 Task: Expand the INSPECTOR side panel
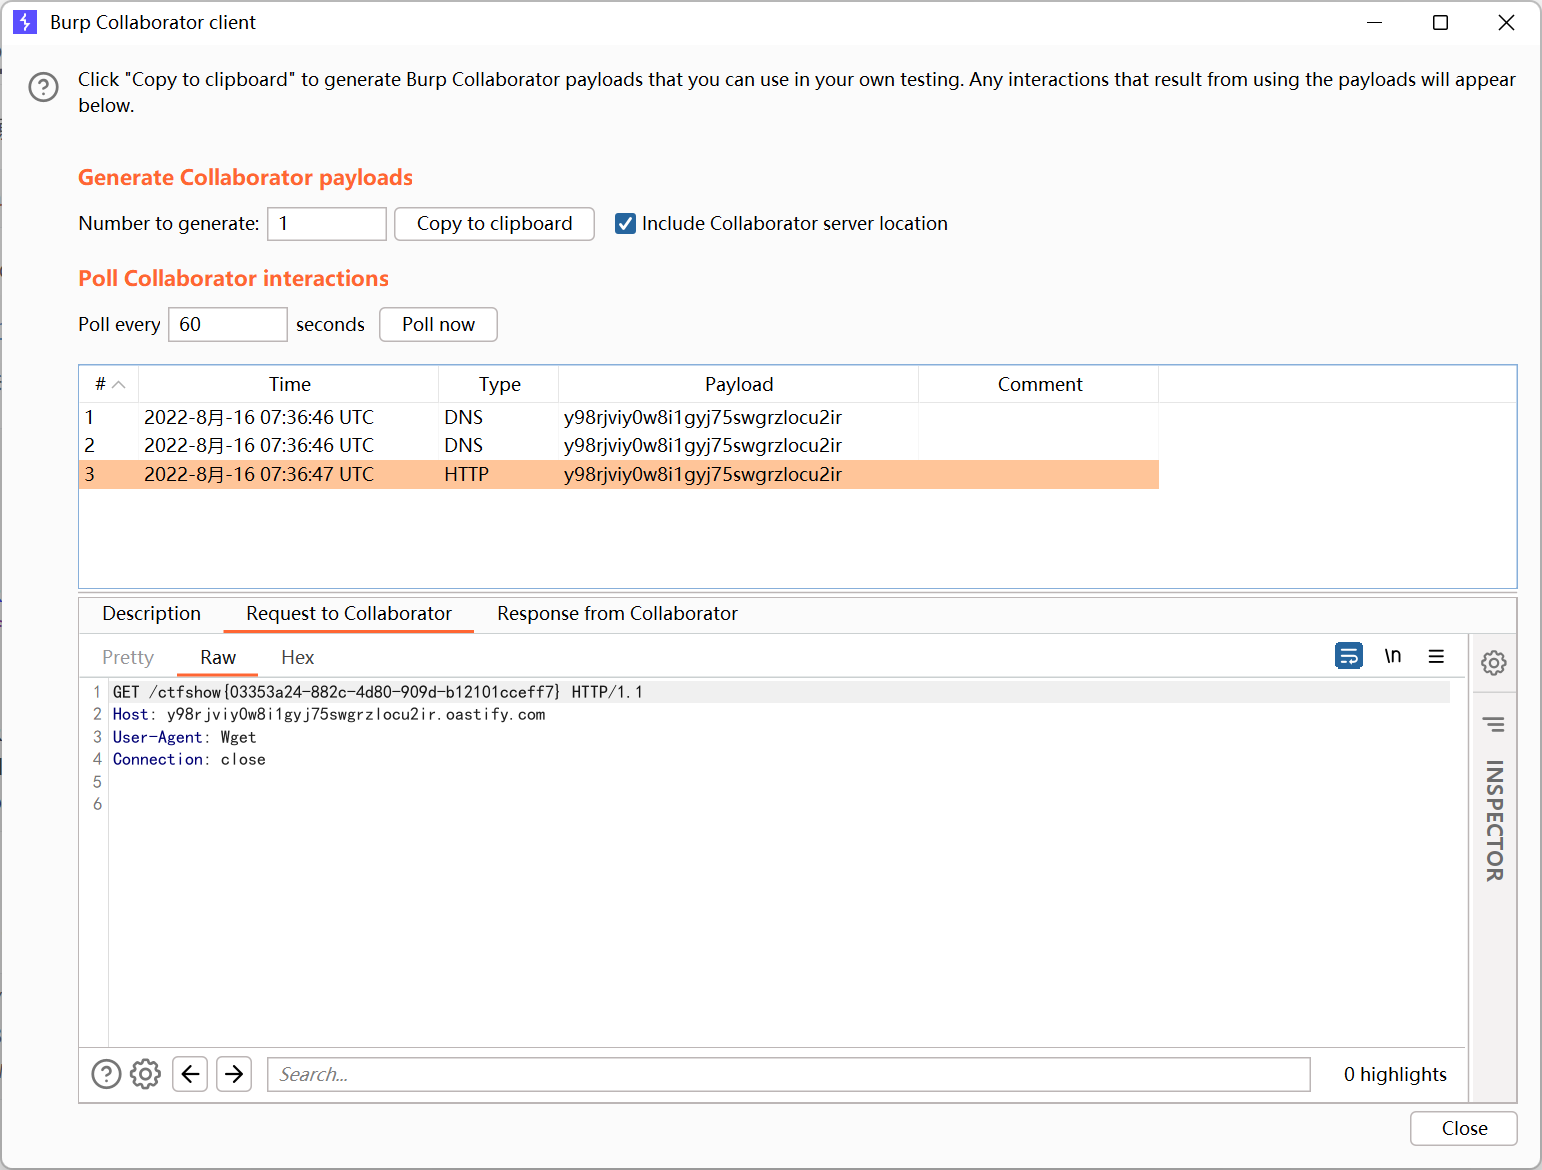pyautogui.click(x=1495, y=821)
